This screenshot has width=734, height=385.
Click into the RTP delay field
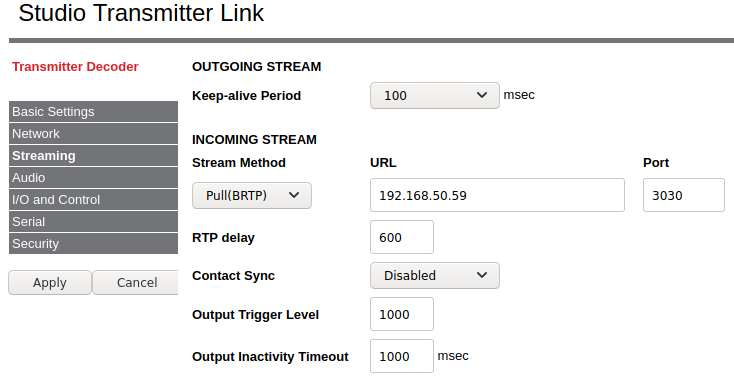coord(402,237)
